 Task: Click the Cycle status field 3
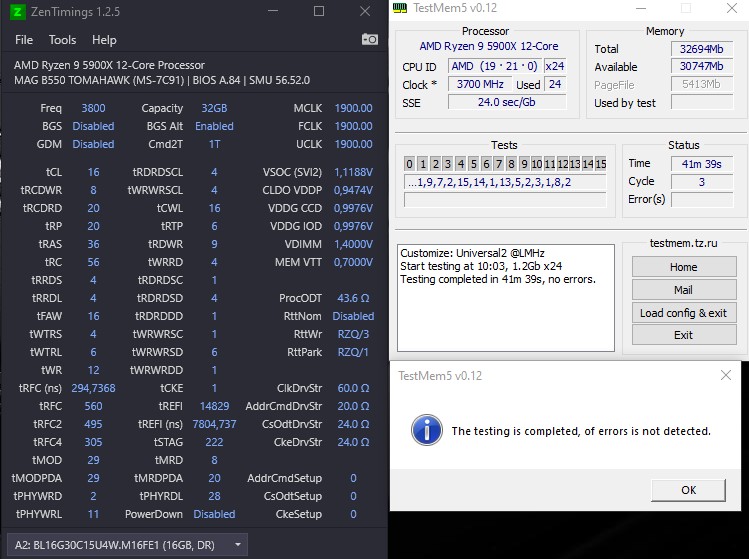coord(702,182)
